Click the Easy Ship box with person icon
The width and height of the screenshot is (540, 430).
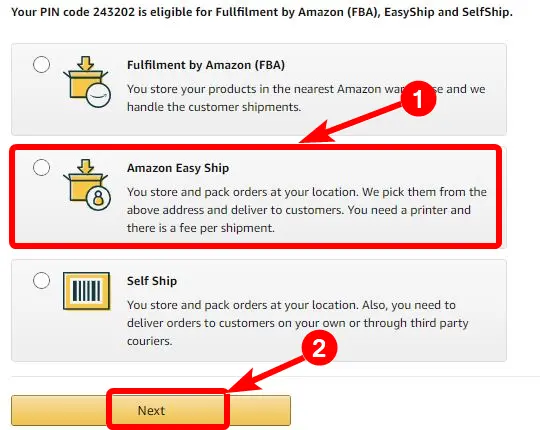tap(87, 185)
